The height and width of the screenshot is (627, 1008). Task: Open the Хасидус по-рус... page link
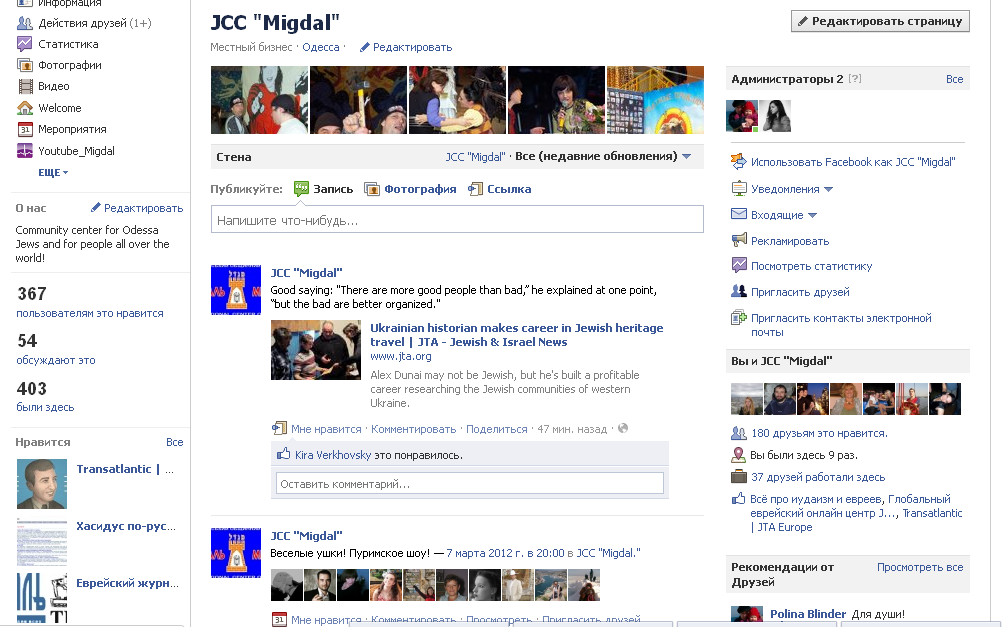point(126,526)
